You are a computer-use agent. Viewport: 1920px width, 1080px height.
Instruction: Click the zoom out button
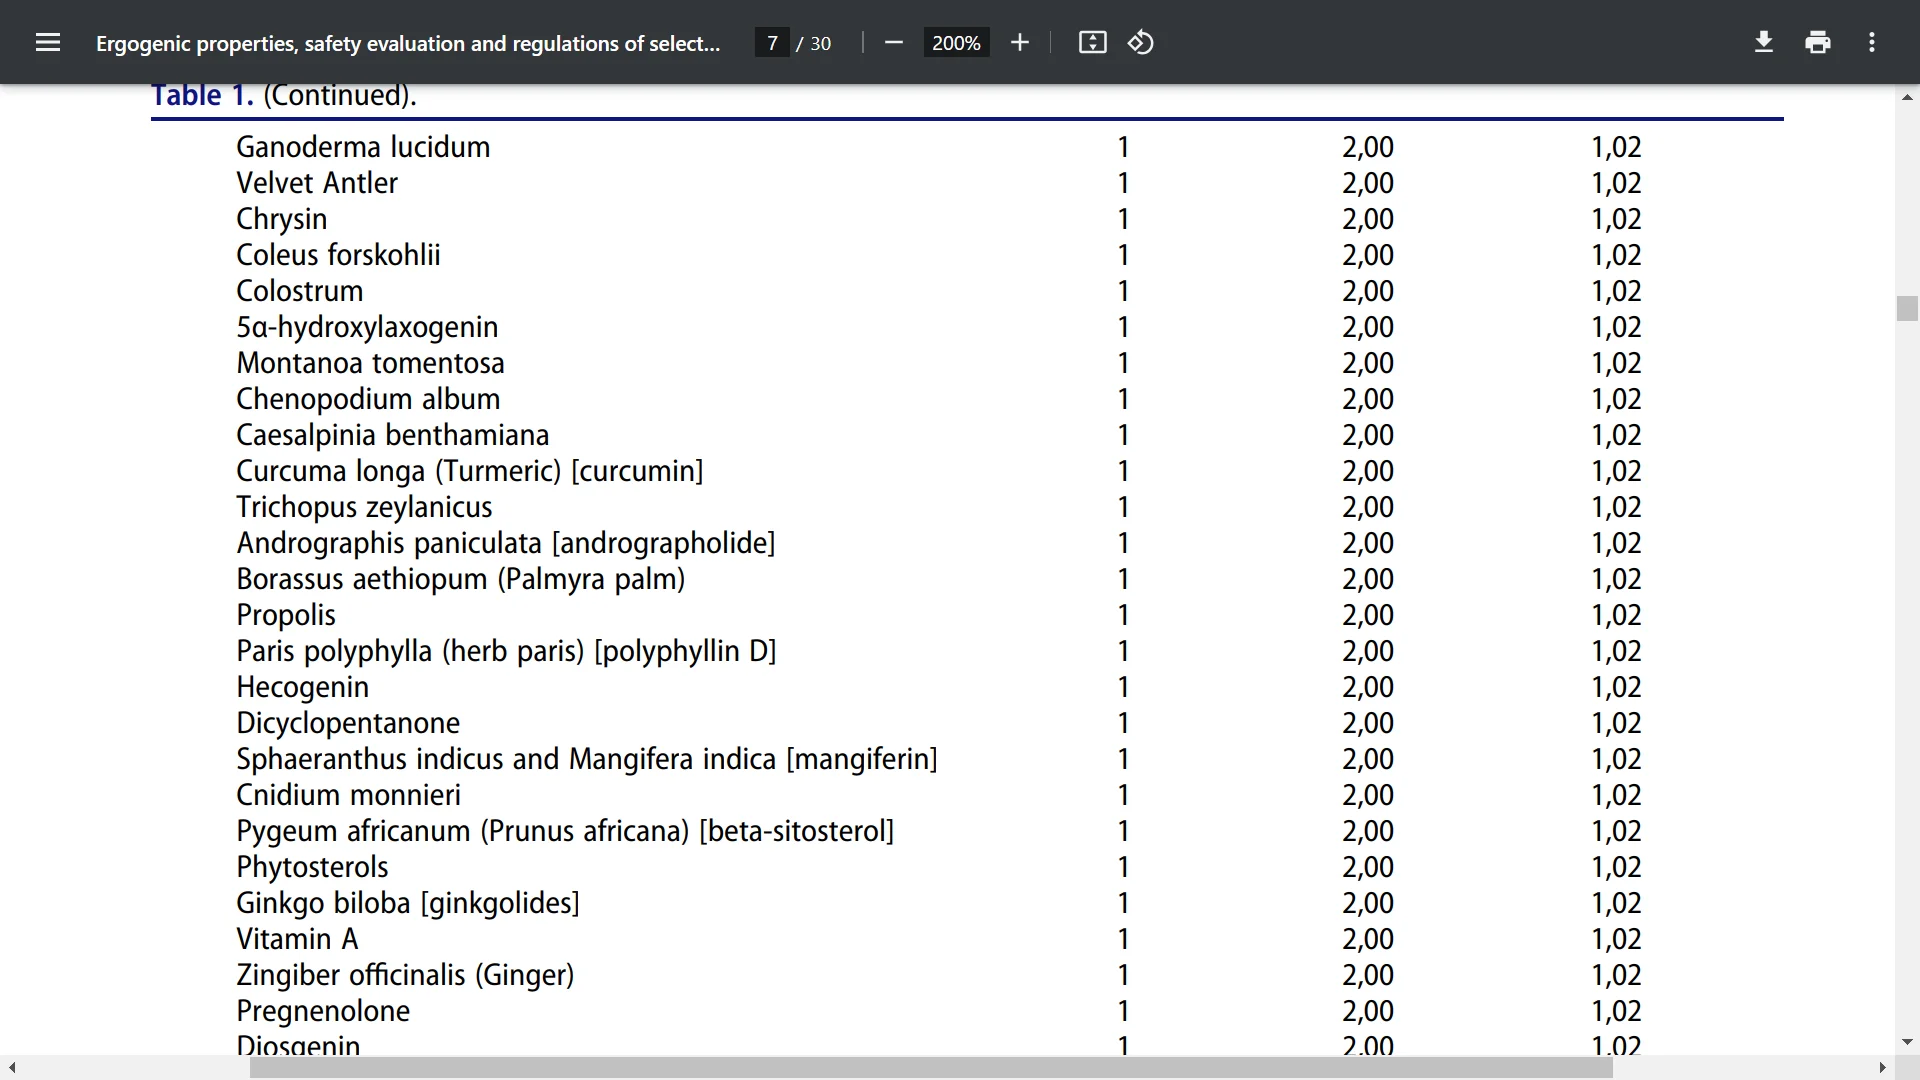893,44
